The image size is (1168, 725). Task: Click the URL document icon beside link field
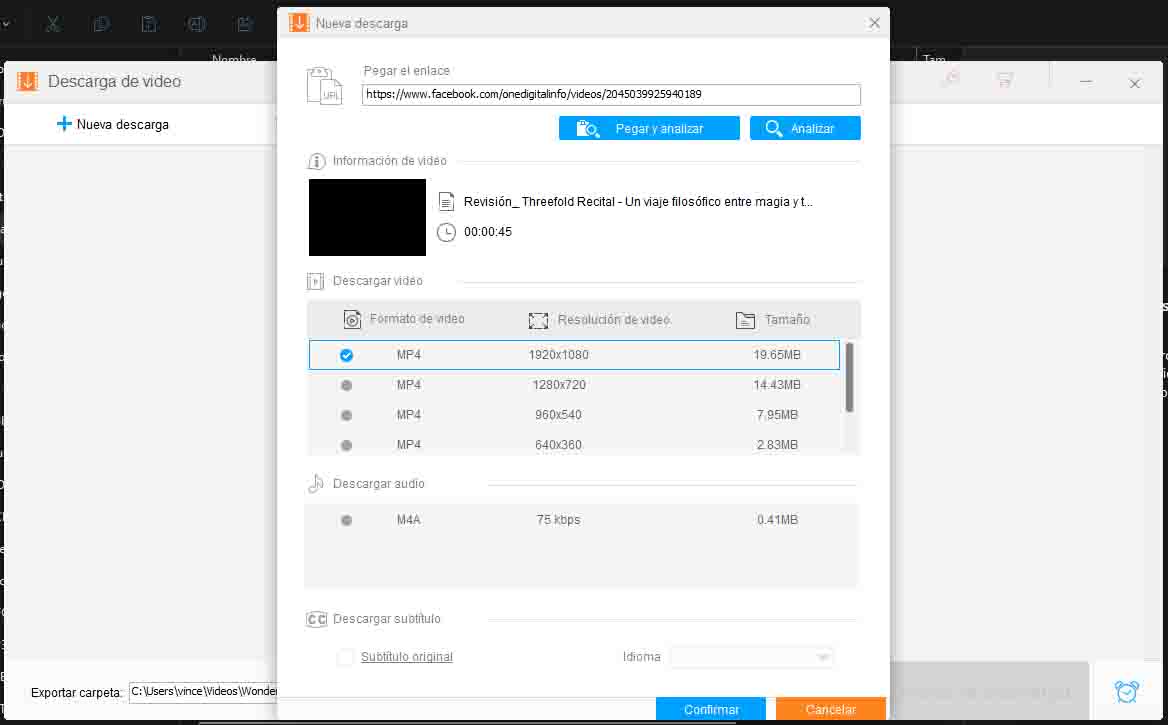pos(325,86)
